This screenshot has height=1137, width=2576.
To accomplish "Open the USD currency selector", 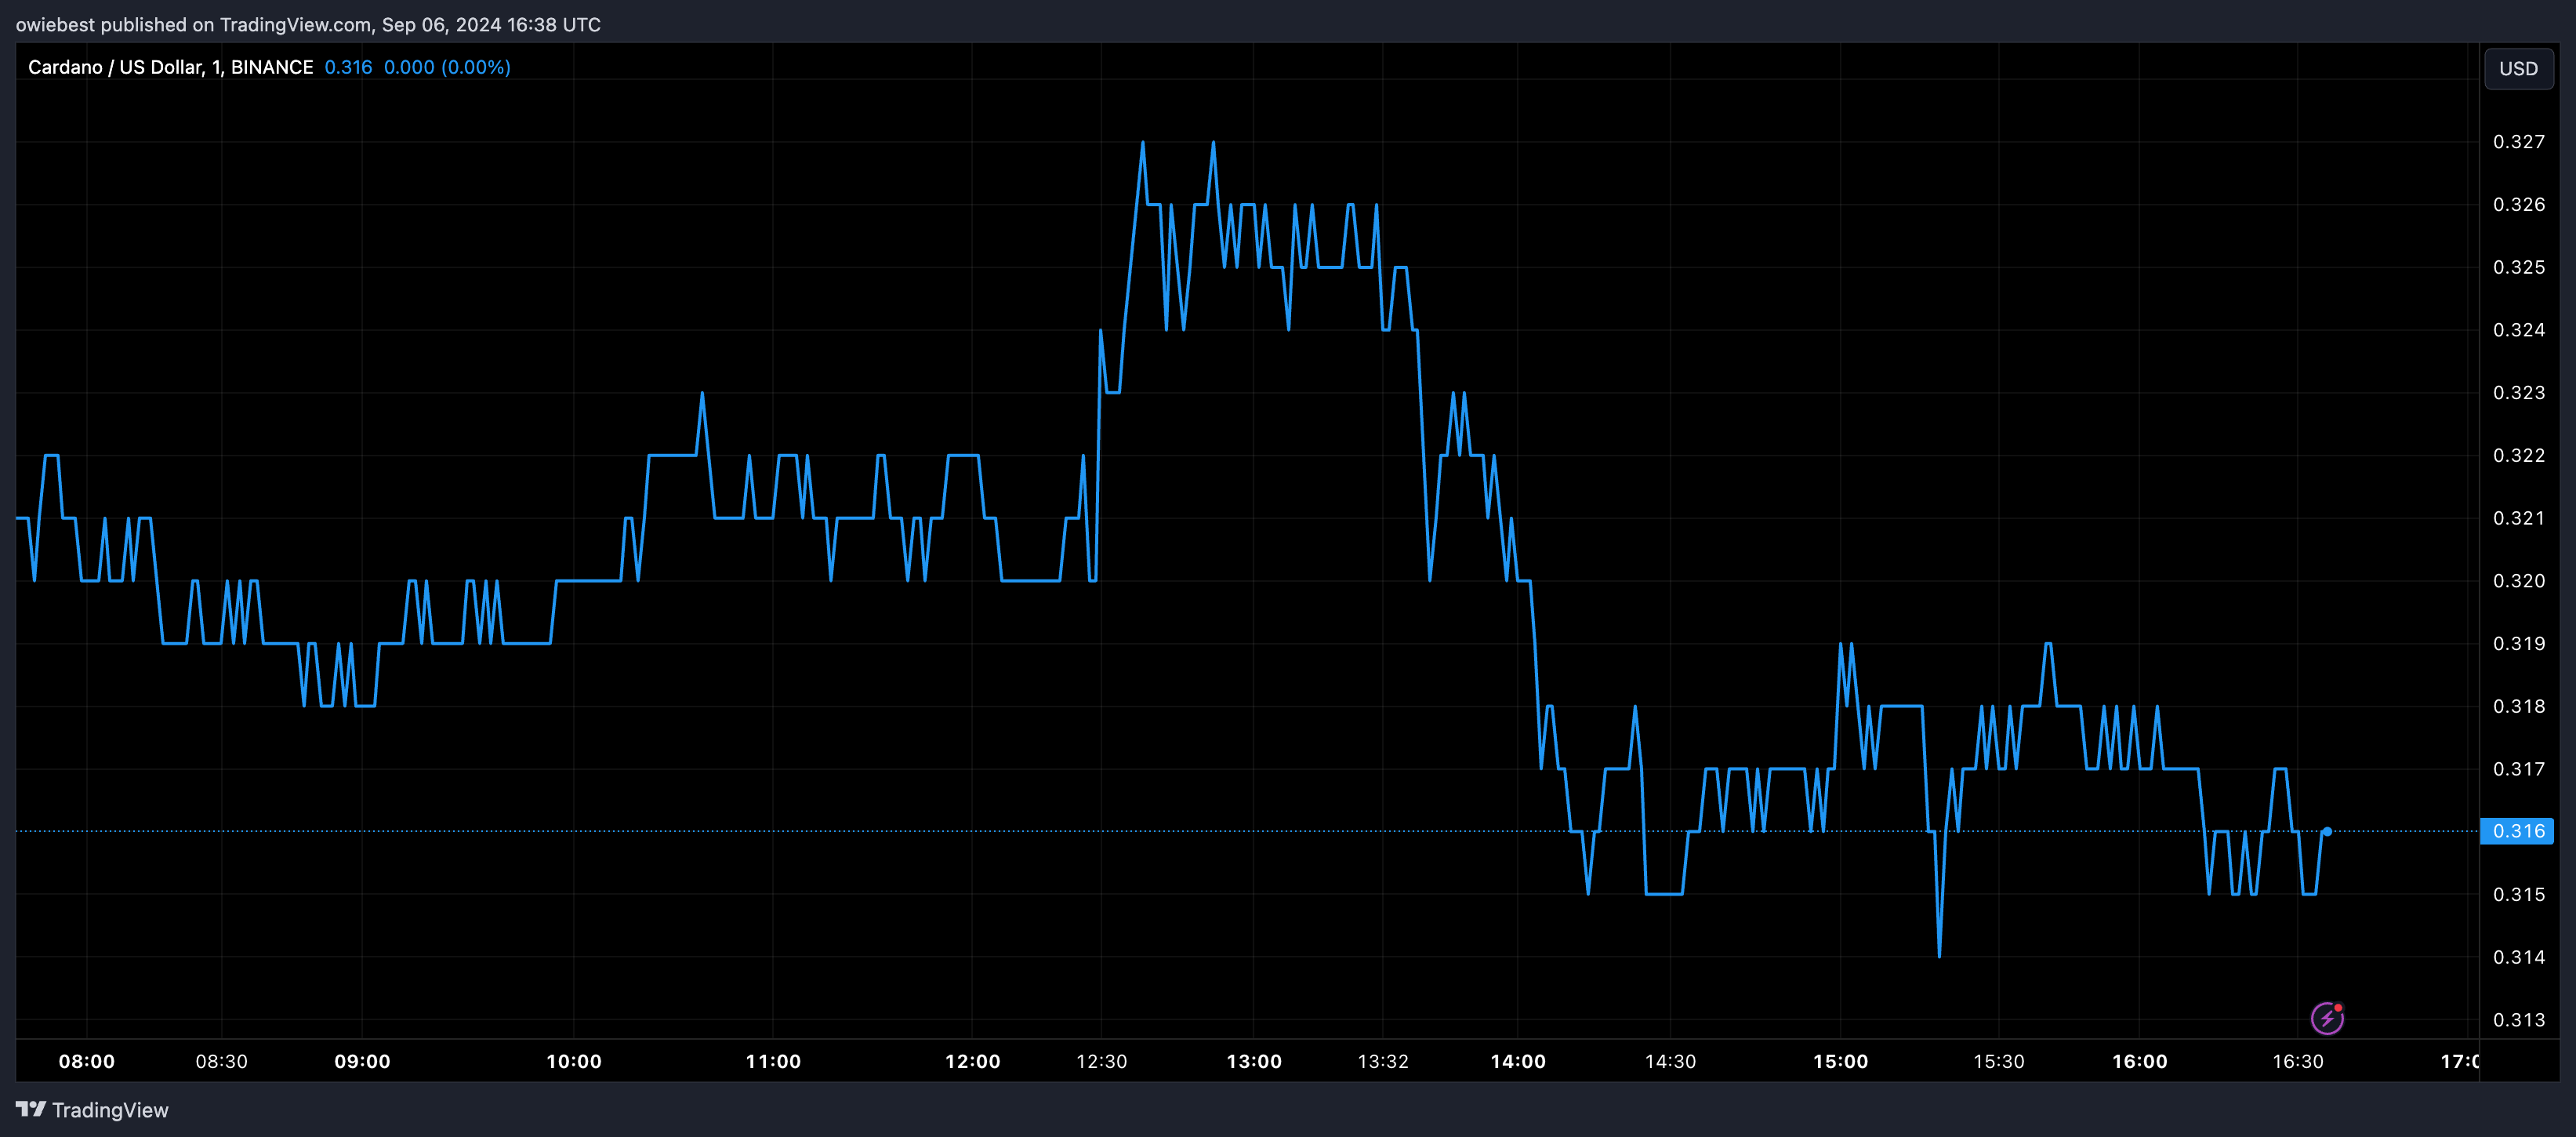I will (2518, 68).
